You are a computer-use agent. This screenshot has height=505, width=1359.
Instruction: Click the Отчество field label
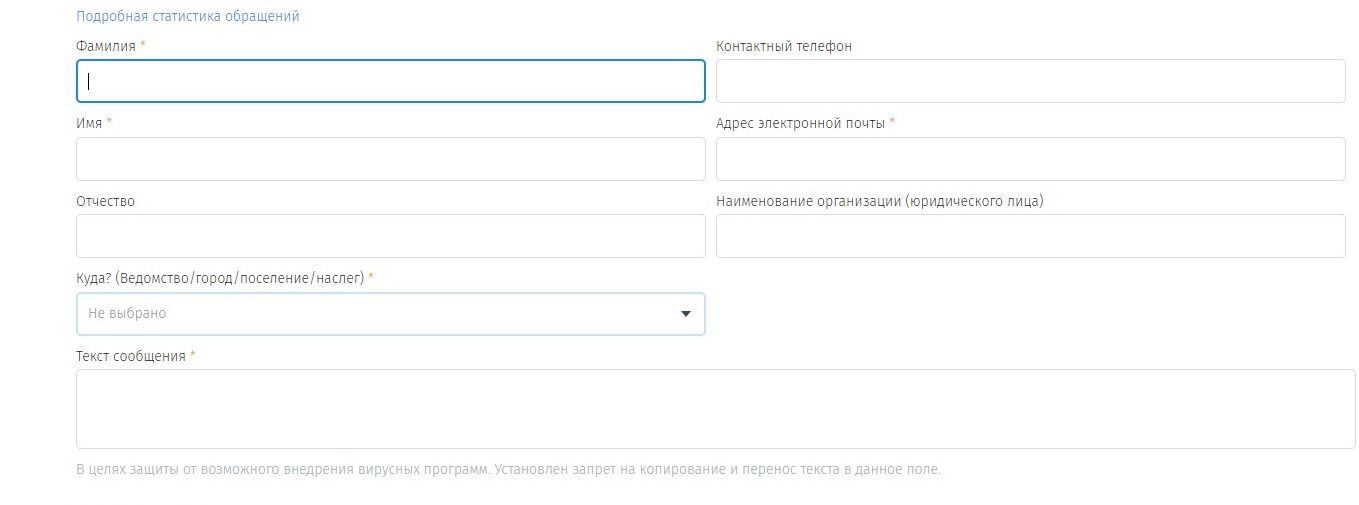point(105,201)
